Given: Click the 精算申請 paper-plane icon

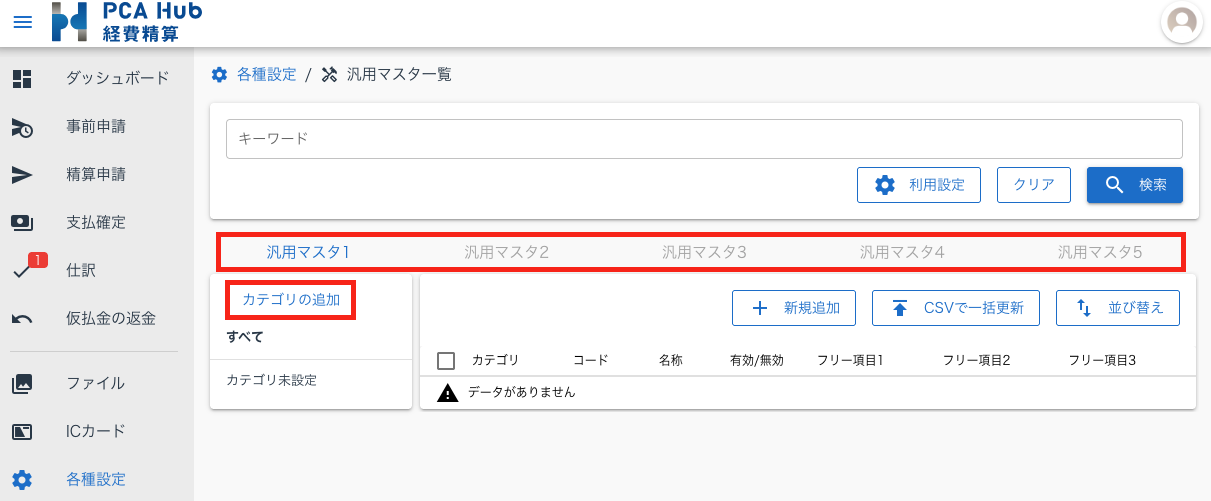Looking at the screenshot, I should coord(22,175).
